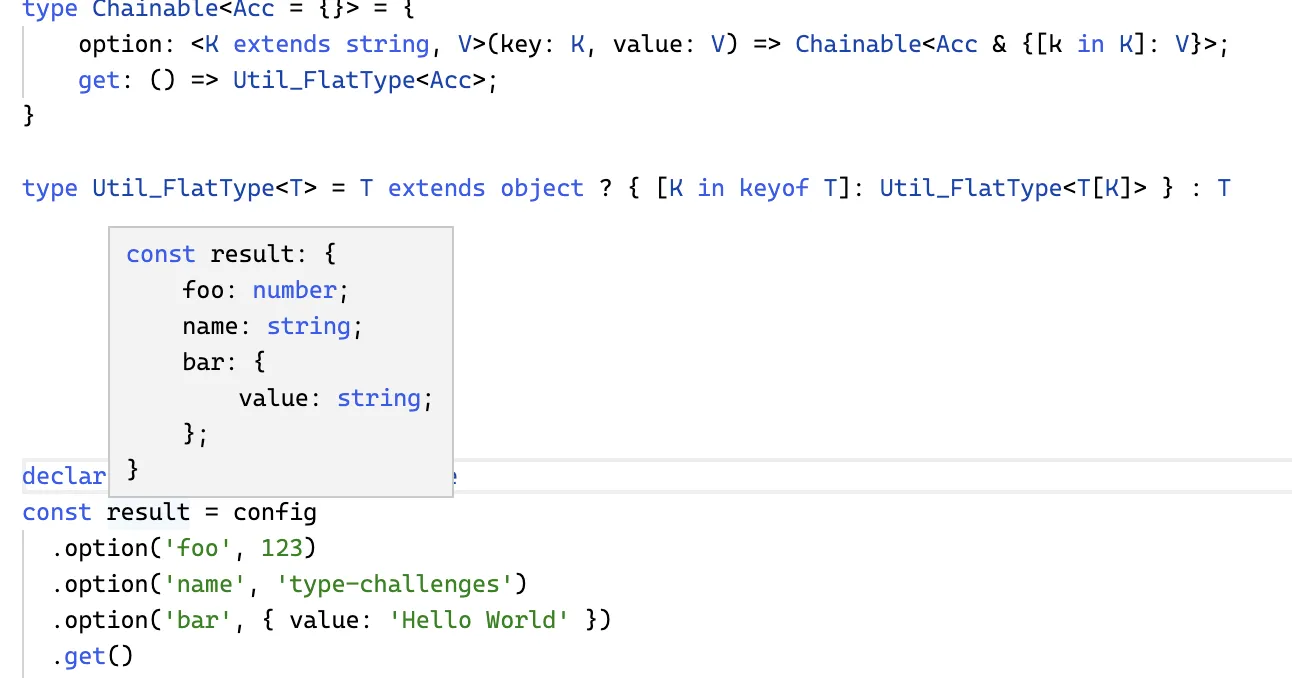
Task: Place cursor on the result variable declaration
Action: coord(148,513)
